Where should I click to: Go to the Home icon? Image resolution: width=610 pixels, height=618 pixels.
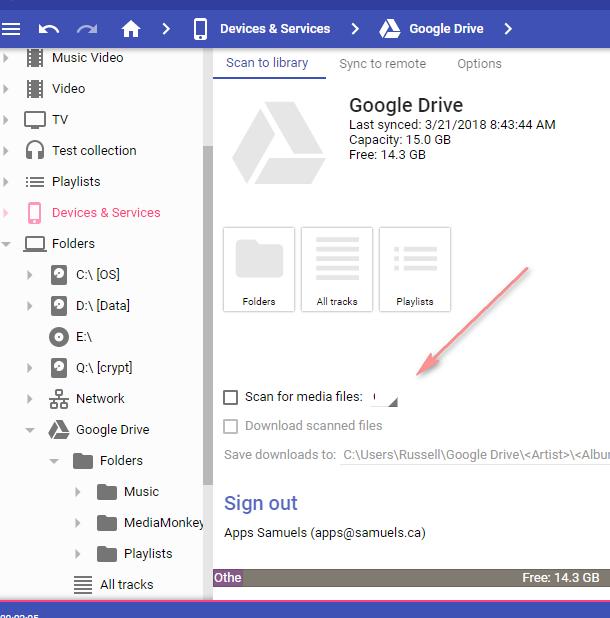point(130,29)
